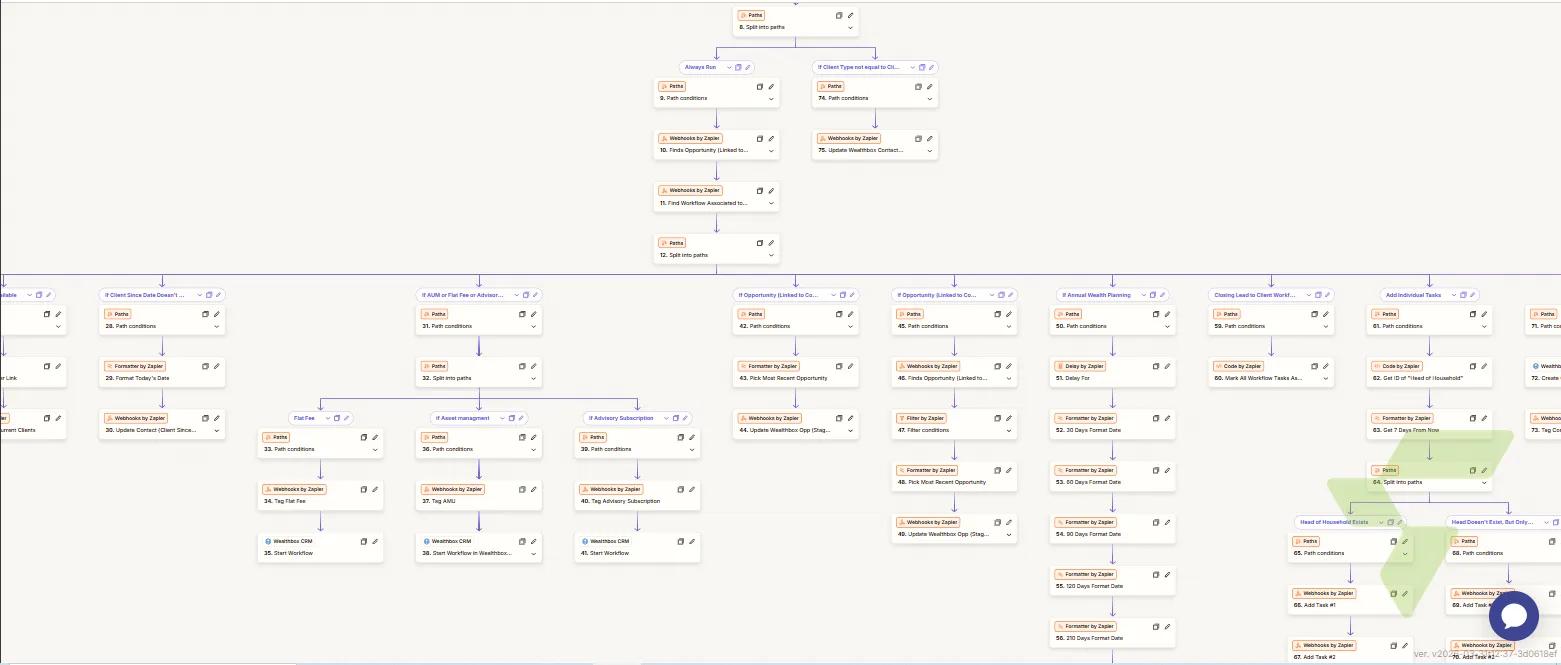Click Delay by Zapier badge on step 51
This screenshot has width=1561, height=665.
pyautogui.click(x=1080, y=366)
